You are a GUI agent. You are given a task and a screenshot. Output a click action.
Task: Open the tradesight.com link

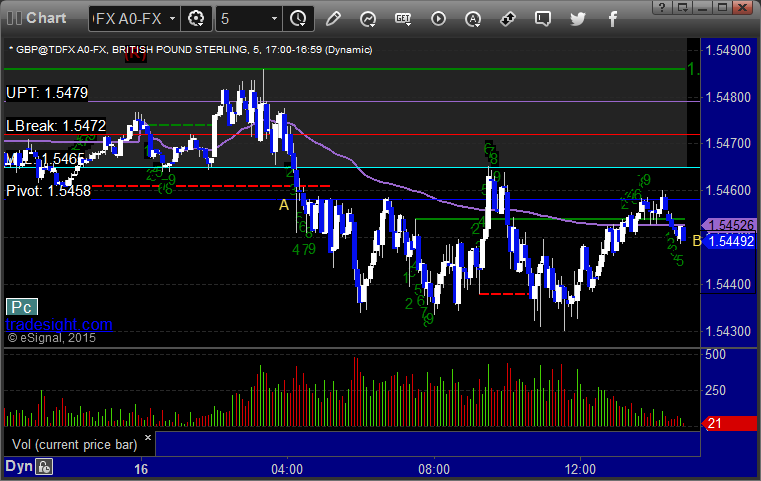pos(59,324)
